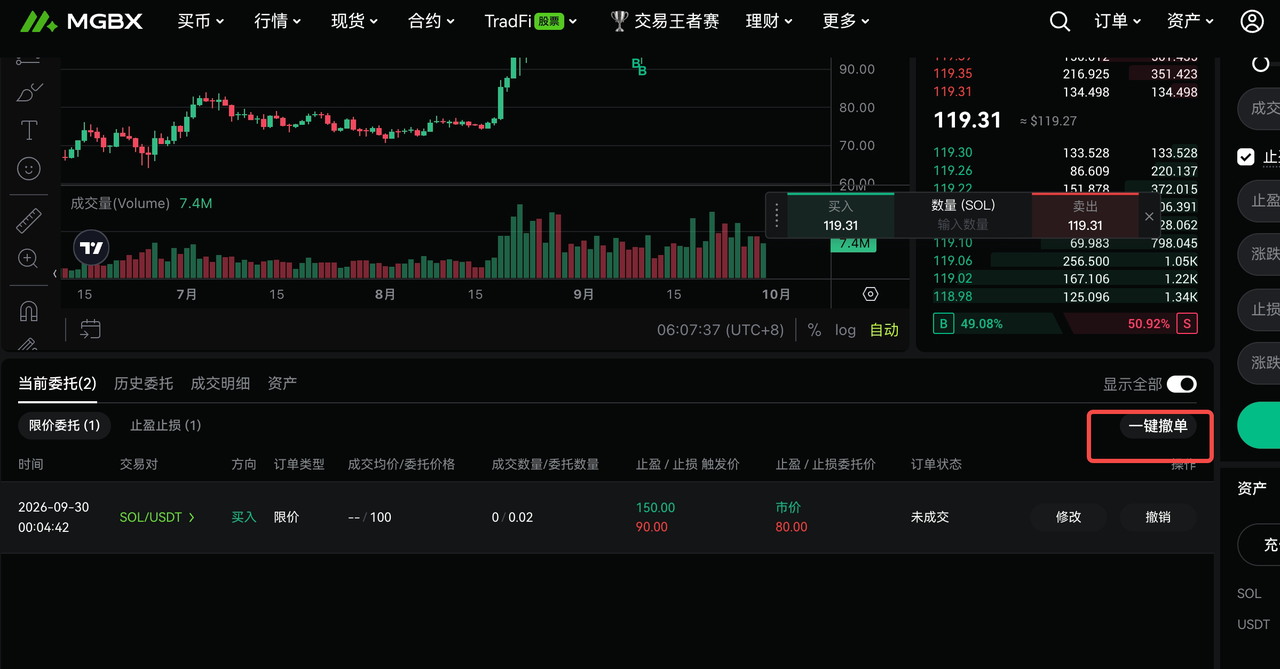Image resolution: width=1280 pixels, height=669 pixels.
Task: Click the 未成交 order status cell
Action: (x=930, y=517)
